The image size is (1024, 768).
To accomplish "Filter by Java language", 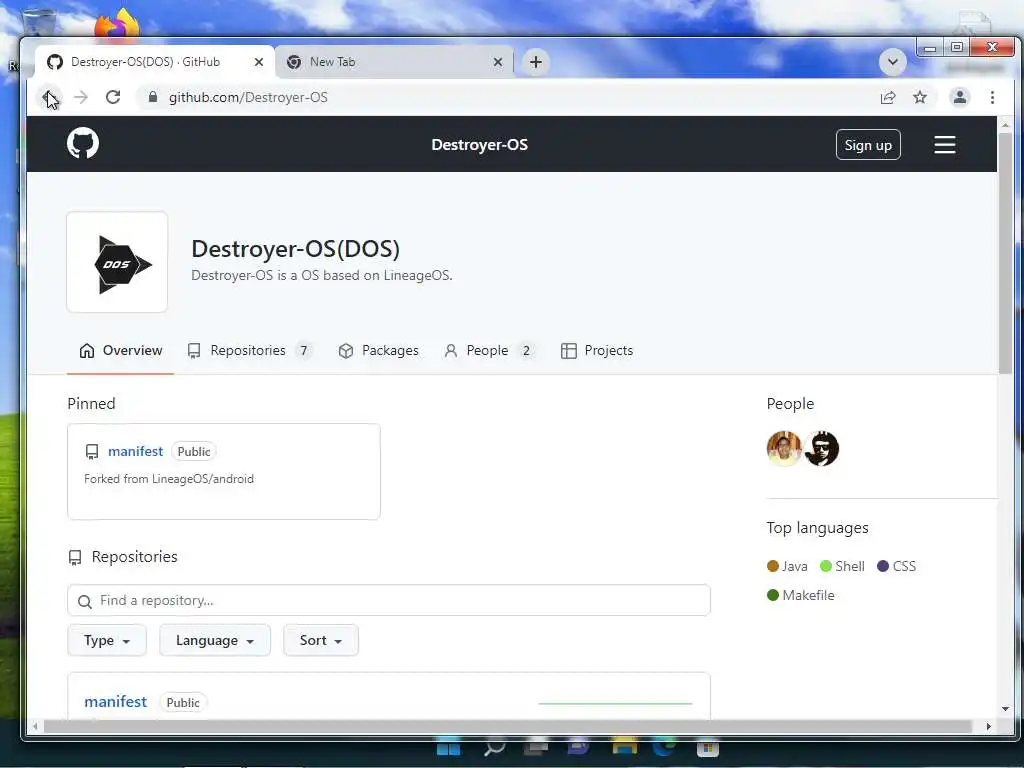I will 787,566.
